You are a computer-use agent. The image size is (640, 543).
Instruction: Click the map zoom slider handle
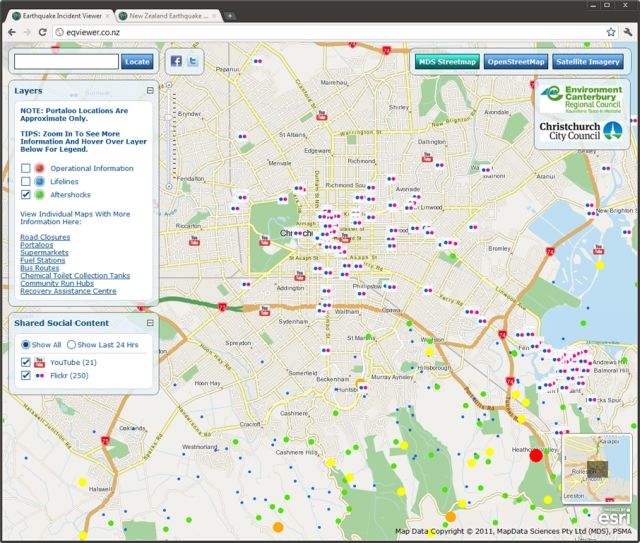[169, 118]
